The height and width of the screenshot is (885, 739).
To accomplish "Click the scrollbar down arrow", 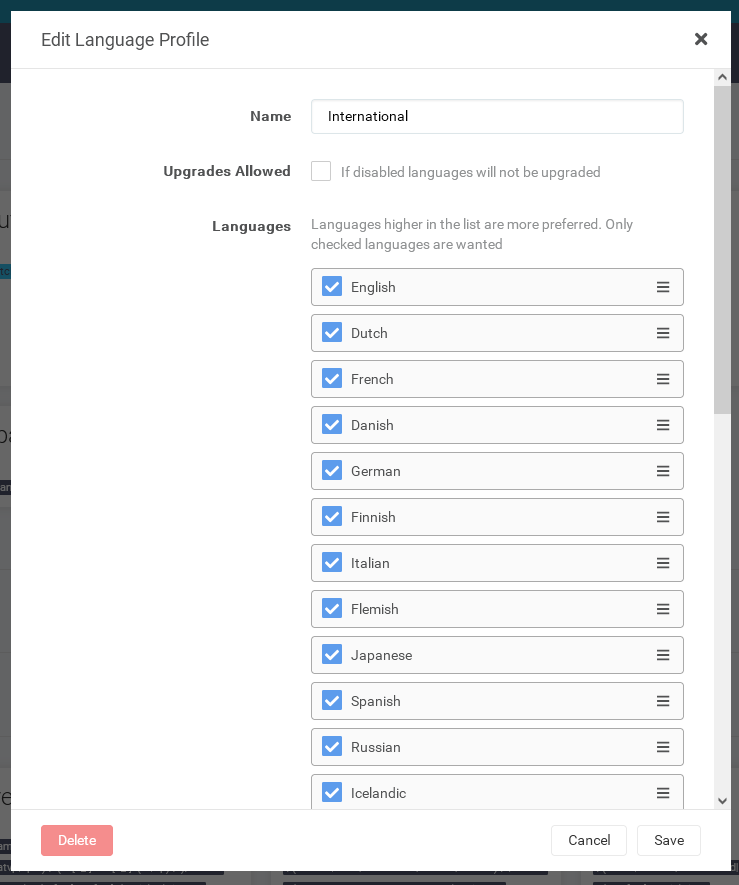I will (x=722, y=800).
